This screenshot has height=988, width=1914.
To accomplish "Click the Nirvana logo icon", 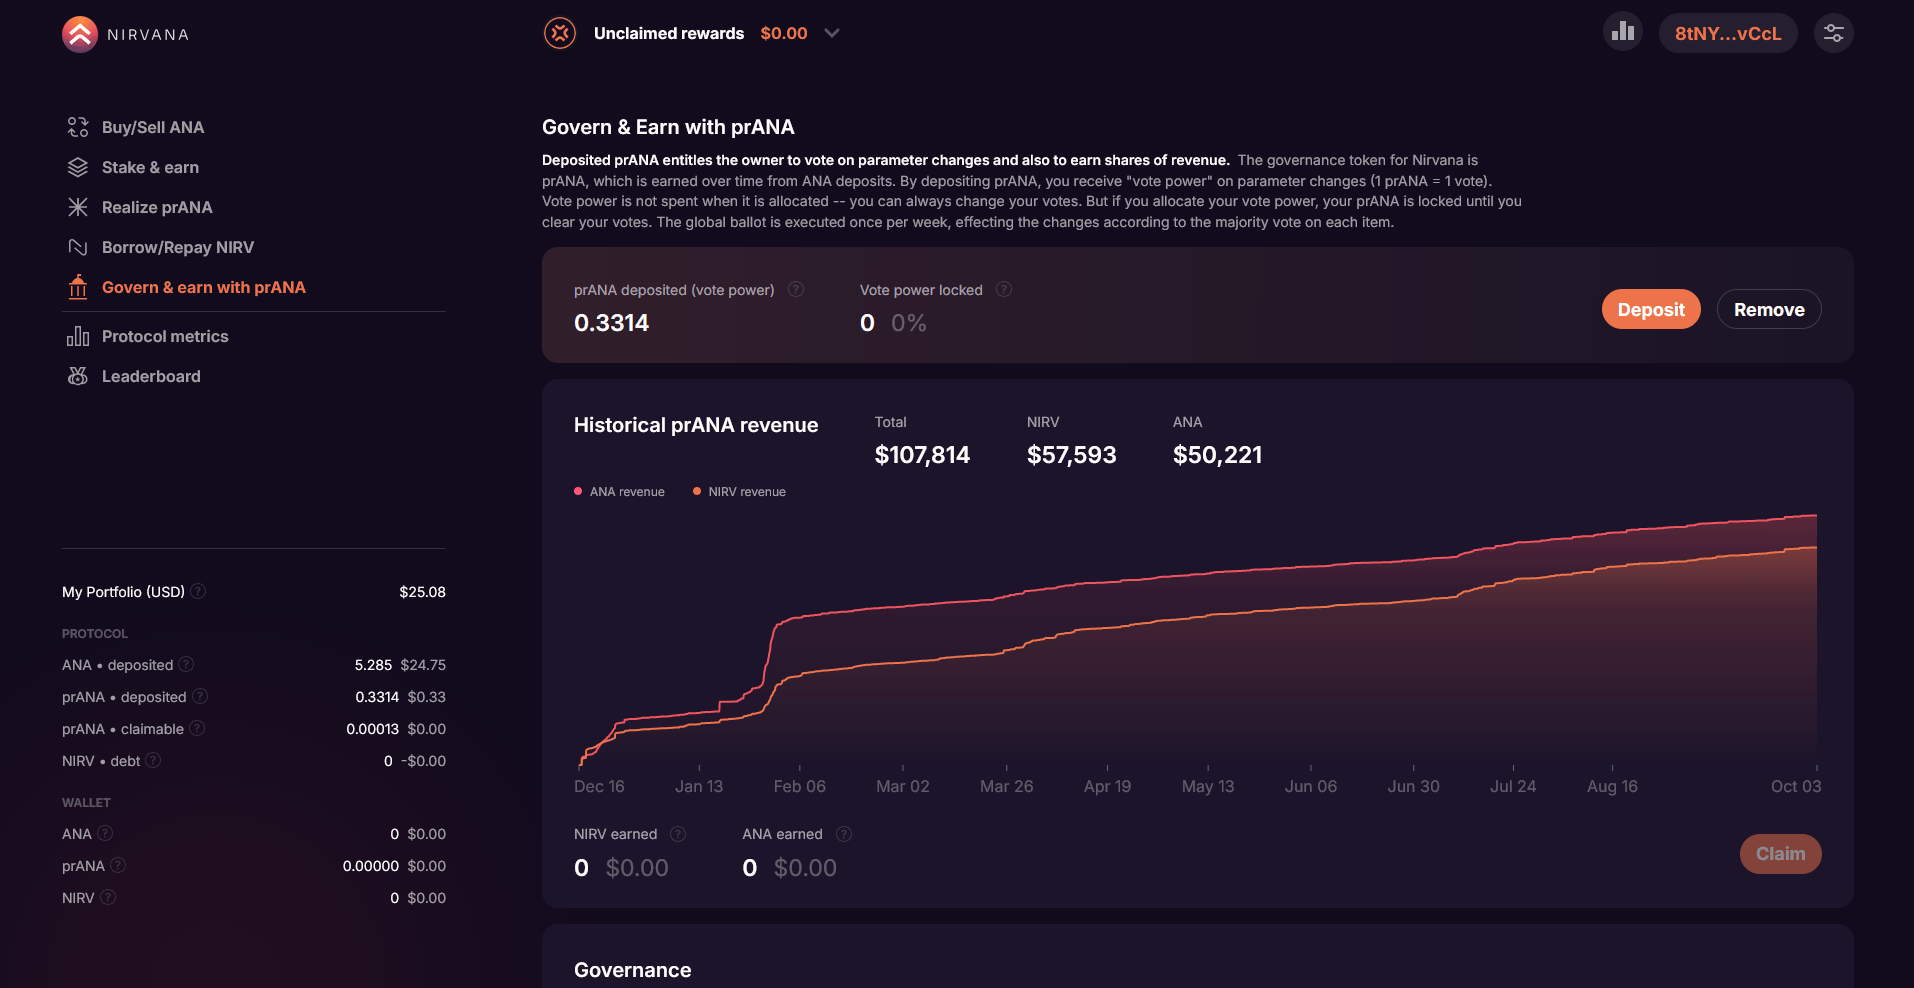I will tap(80, 34).
